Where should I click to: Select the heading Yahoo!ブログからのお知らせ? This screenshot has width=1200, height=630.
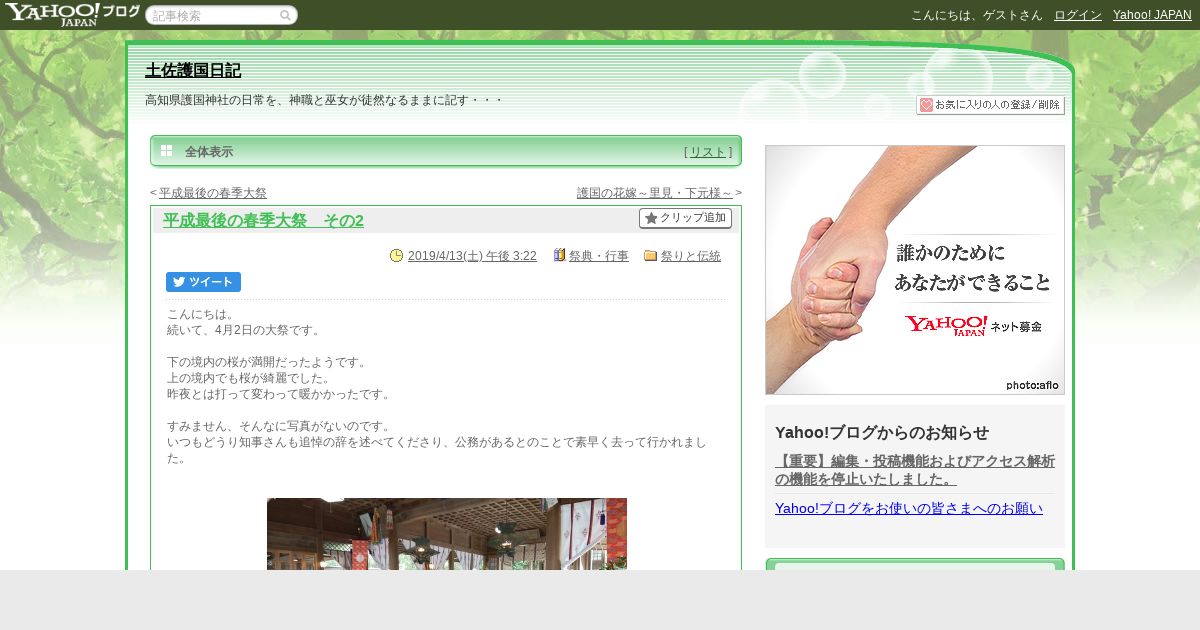pyautogui.click(x=882, y=432)
